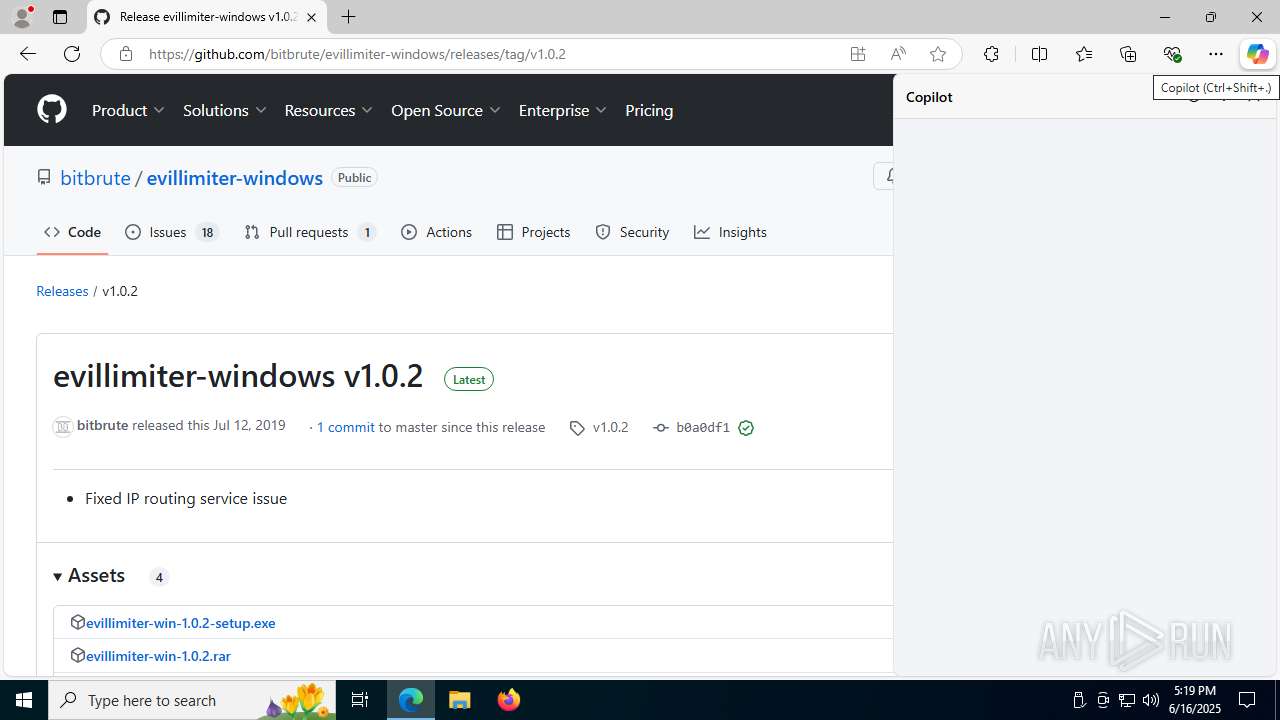
Task: Click the app available icon in address bar
Action: click(x=858, y=54)
